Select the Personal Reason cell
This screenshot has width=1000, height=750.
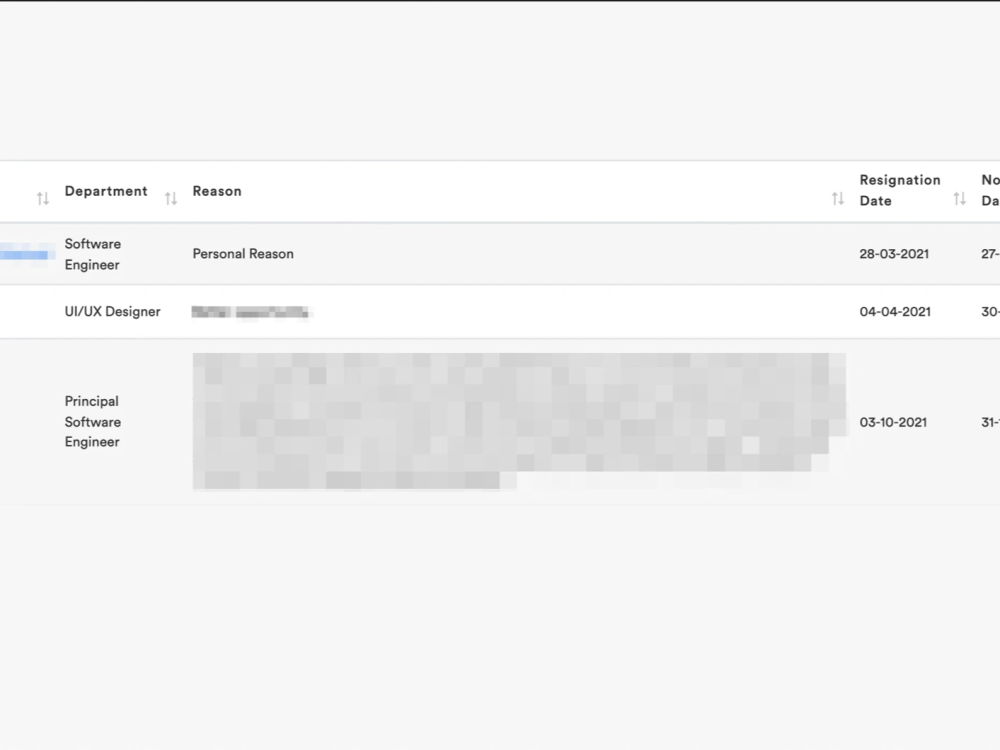click(x=243, y=254)
